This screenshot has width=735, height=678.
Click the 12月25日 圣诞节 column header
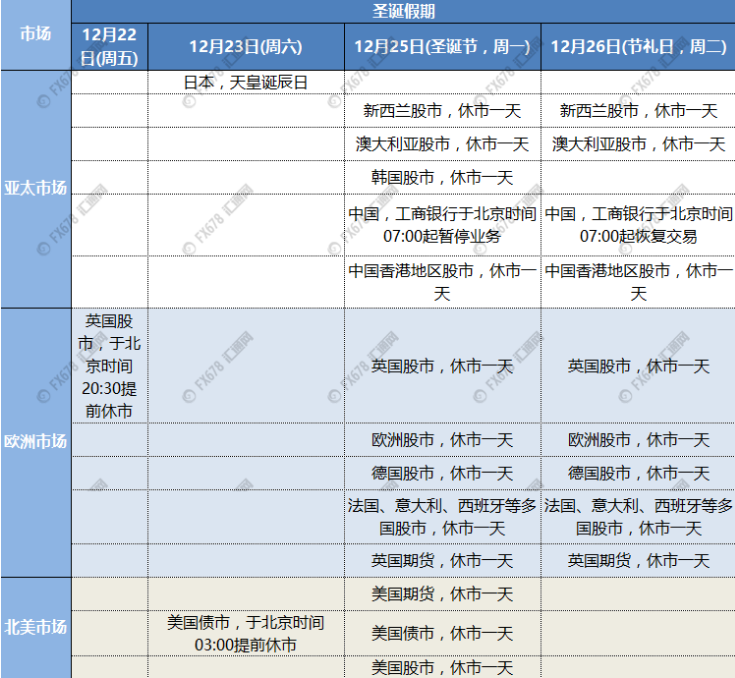click(442, 46)
